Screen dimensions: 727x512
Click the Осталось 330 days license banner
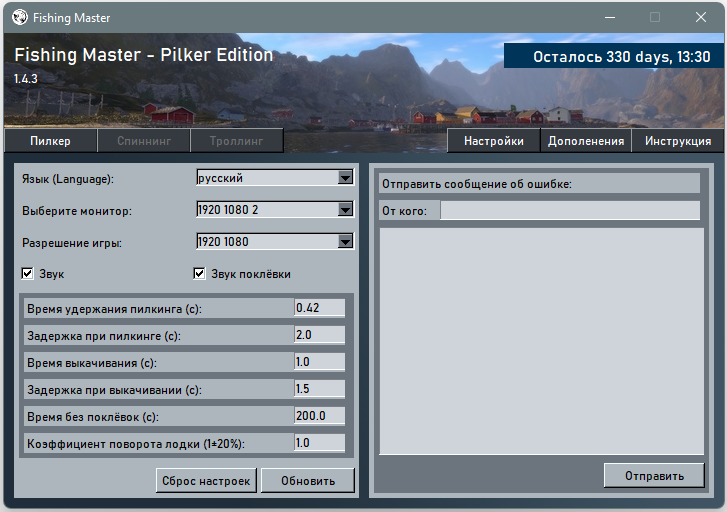(x=613, y=56)
